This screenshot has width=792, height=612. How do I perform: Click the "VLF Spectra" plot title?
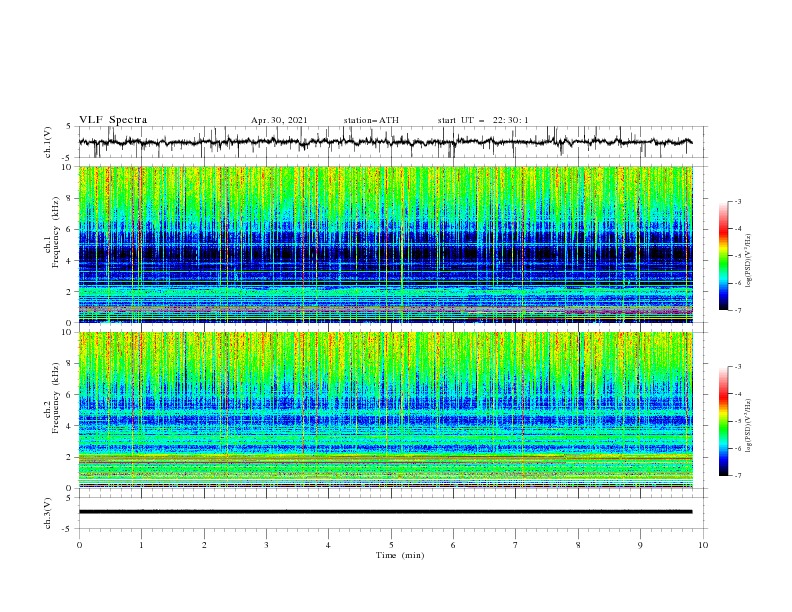tap(113, 120)
